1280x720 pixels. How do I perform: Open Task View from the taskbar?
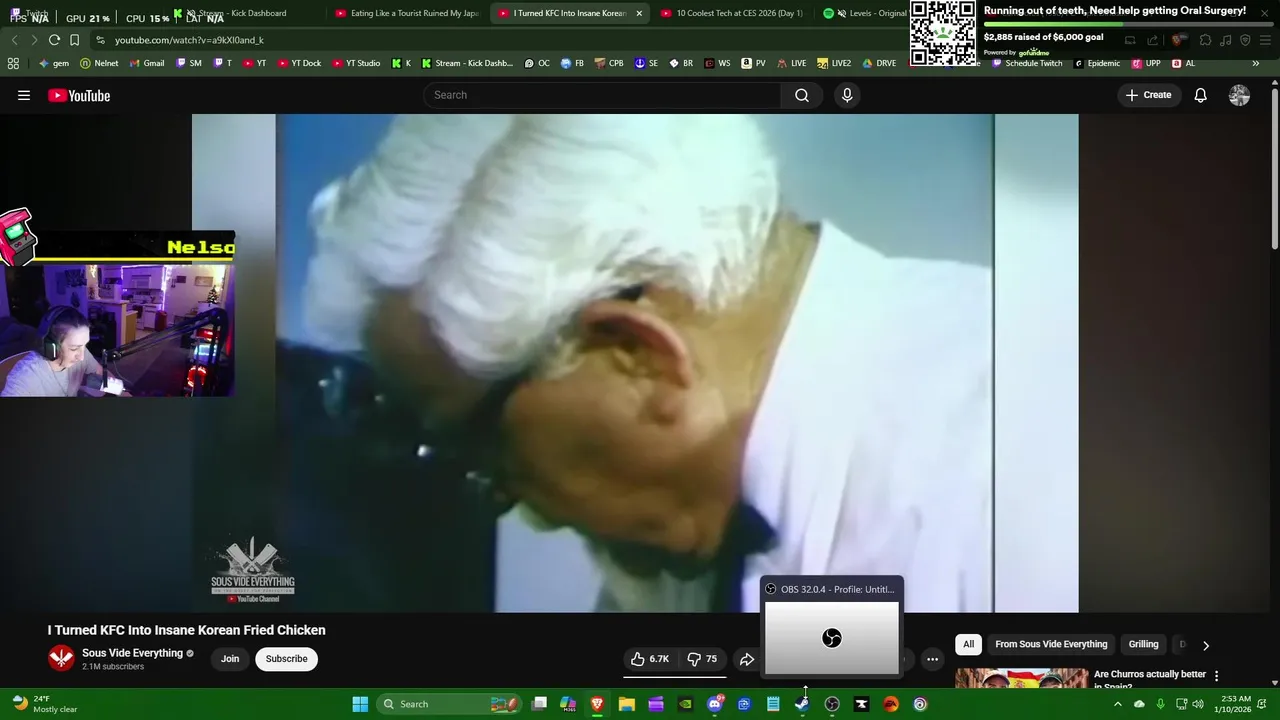539,704
